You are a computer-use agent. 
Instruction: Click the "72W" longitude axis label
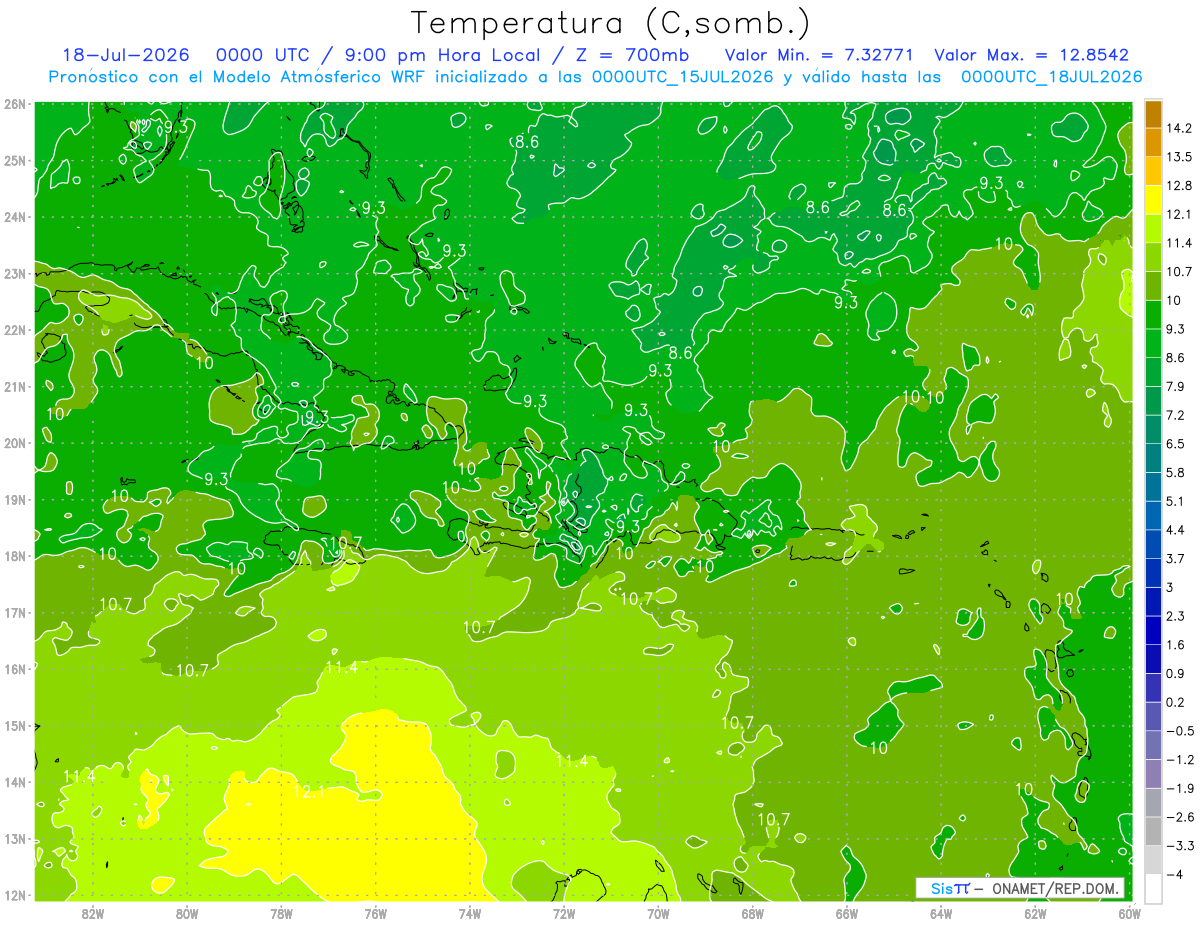tap(564, 913)
